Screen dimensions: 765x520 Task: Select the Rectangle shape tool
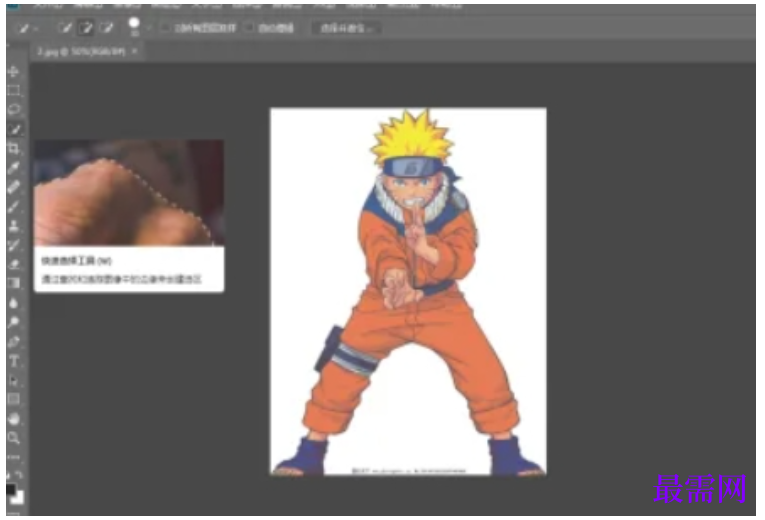tap(14, 400)
